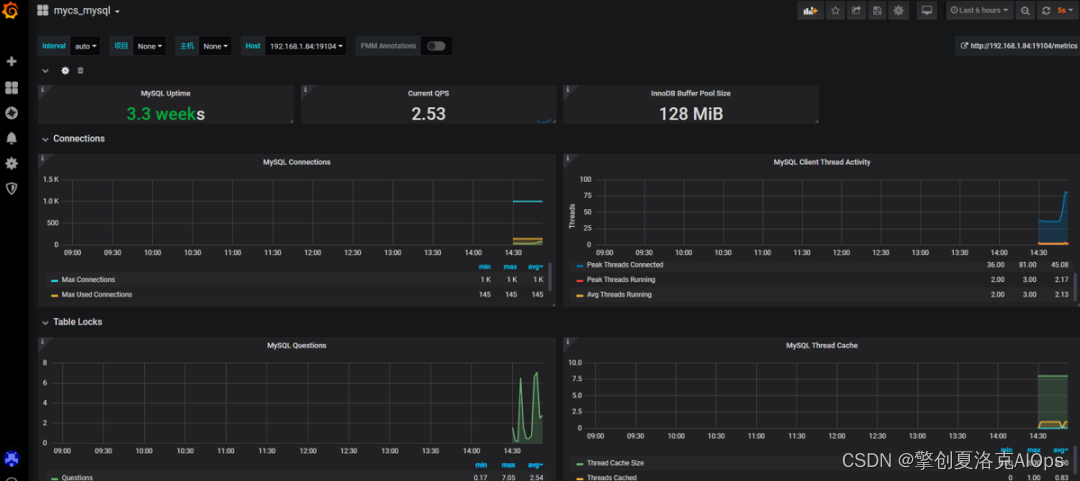
Task: Open the MySQL Uptime panel title menu
Action: click(x=165, y=93)
